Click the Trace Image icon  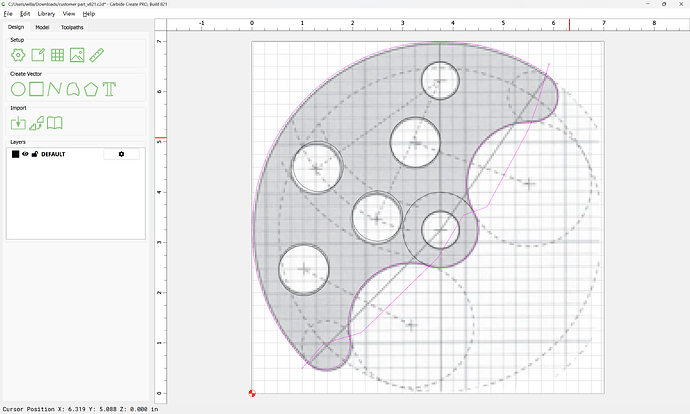point(37,123)
